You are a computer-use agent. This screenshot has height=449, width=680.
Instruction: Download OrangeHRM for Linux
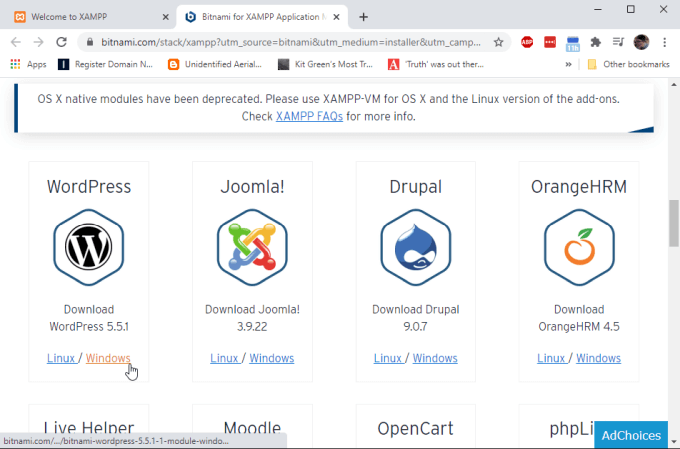pos(552,358)
